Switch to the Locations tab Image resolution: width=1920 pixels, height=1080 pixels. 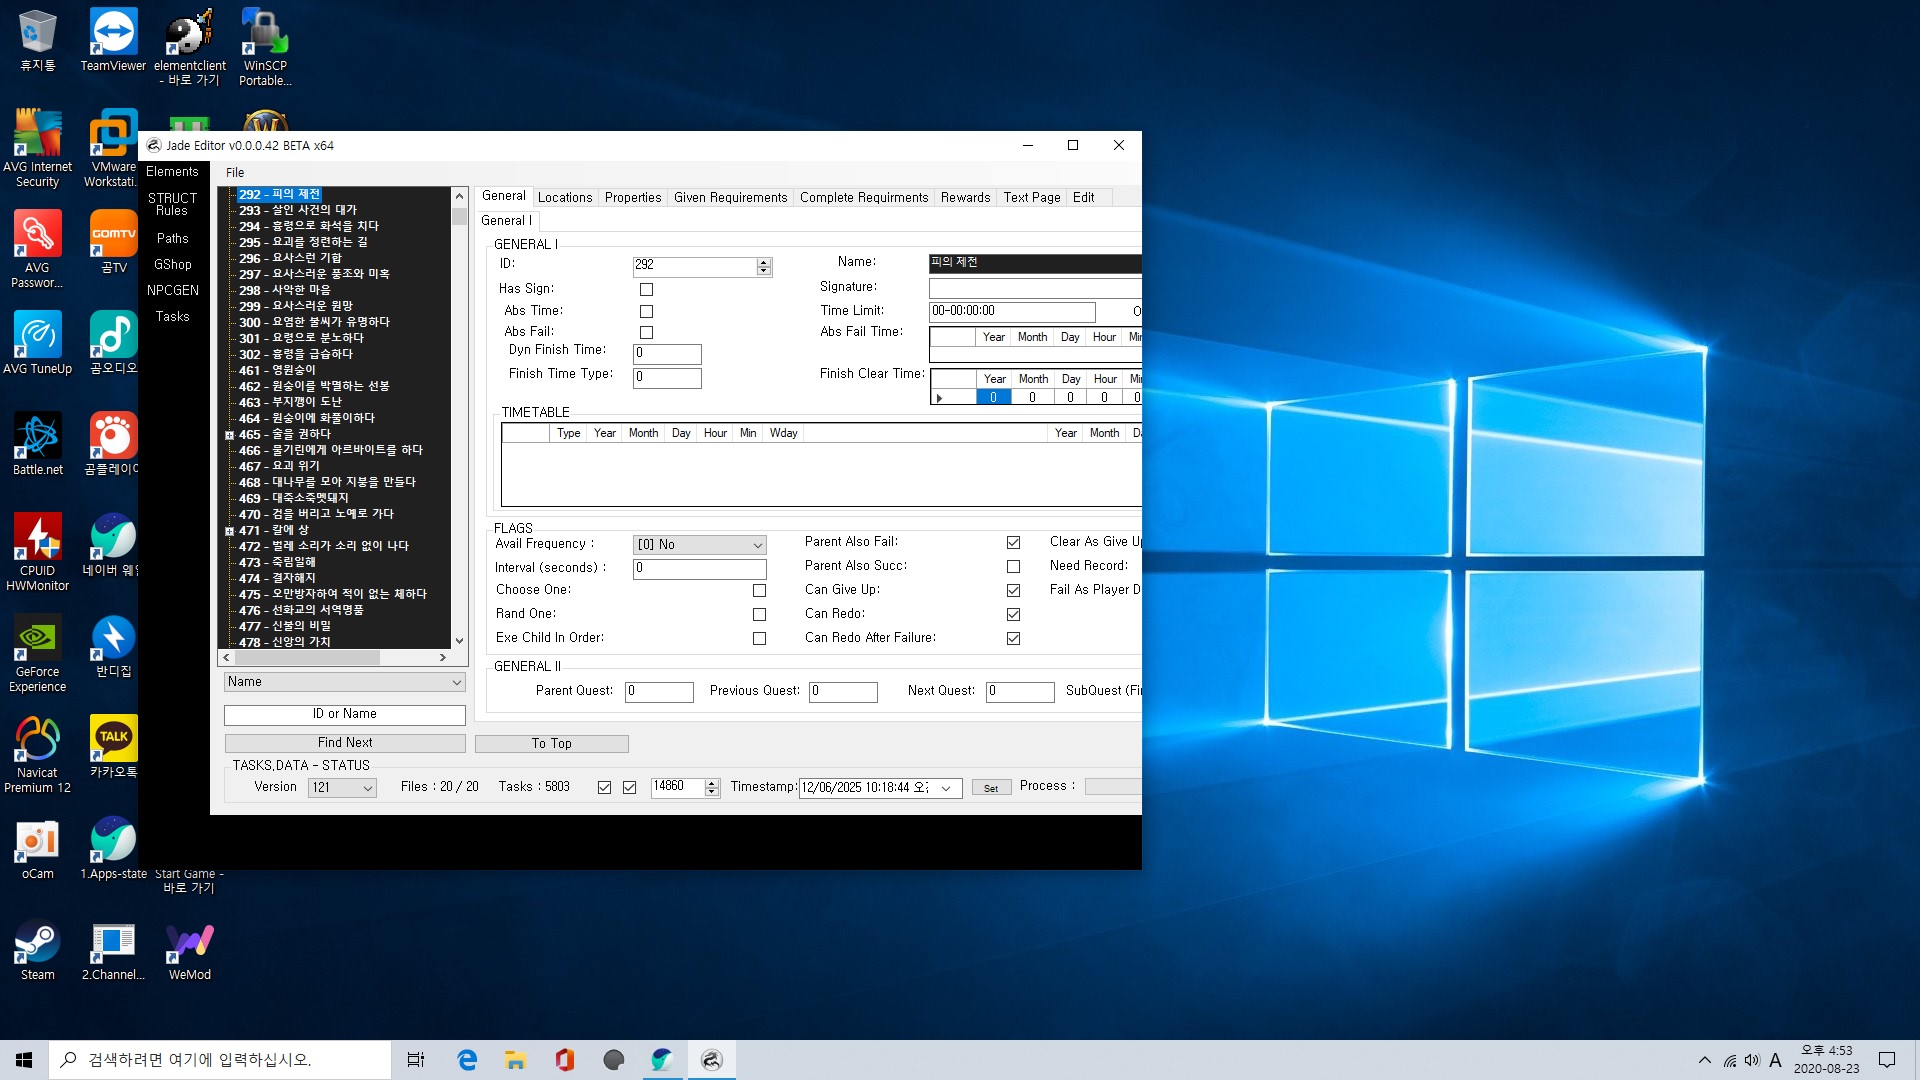coord(565,197)
